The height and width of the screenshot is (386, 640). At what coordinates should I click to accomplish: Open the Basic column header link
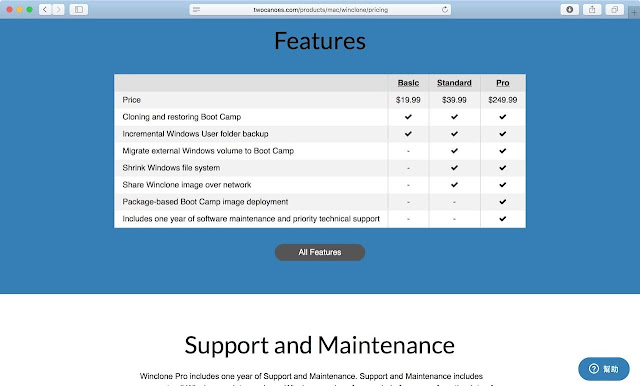pos(408,83)
